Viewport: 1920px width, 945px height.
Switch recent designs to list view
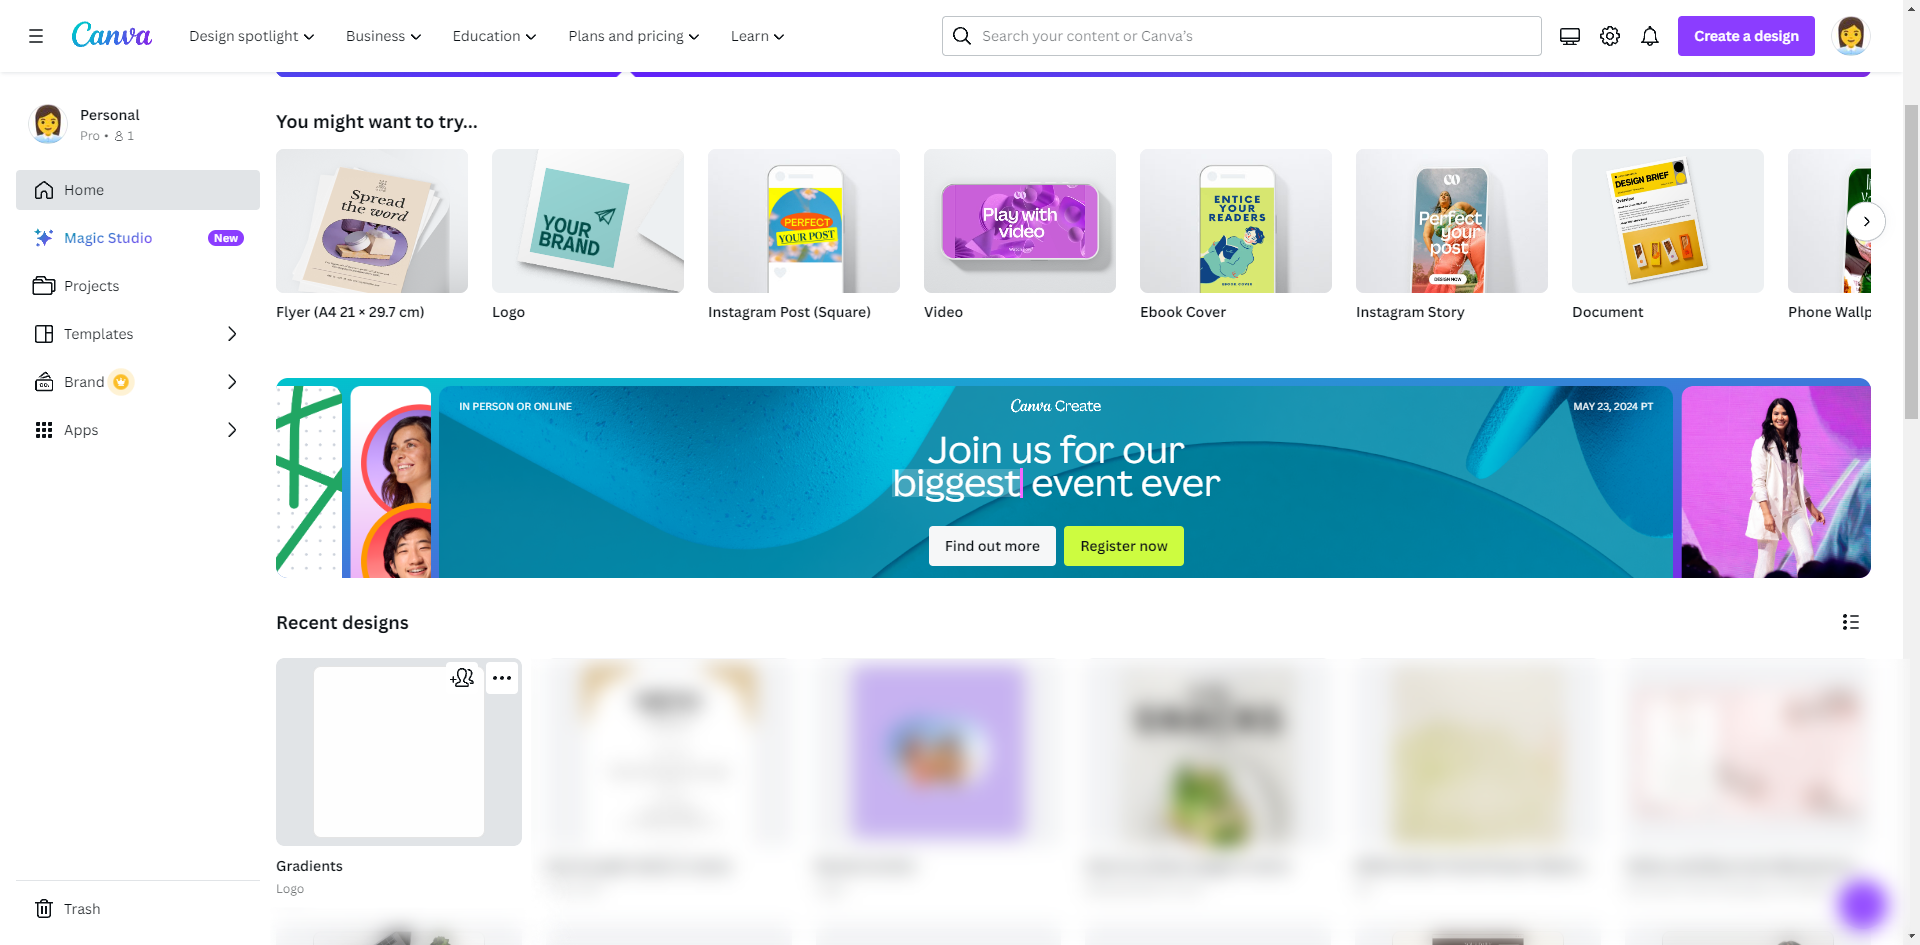point(1851,622)
